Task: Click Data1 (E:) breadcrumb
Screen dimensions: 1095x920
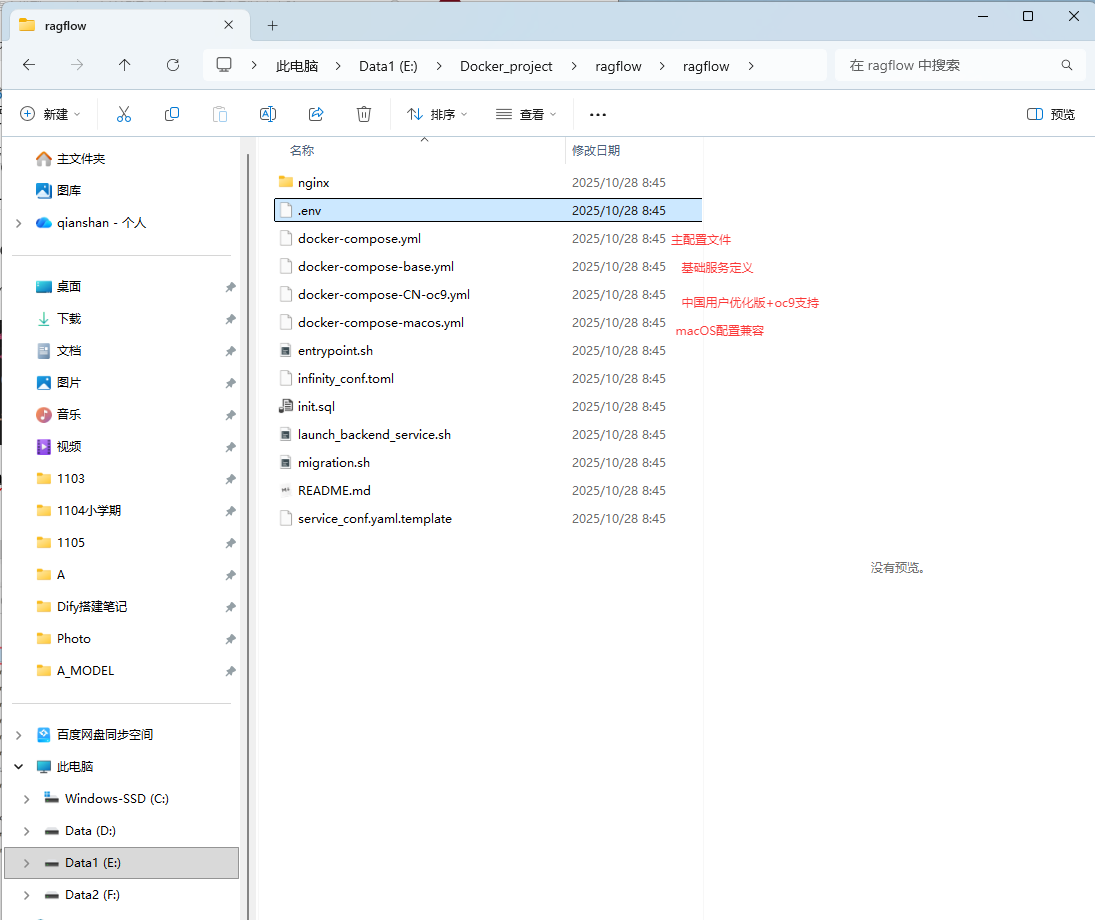Action: tap(388, 66)
